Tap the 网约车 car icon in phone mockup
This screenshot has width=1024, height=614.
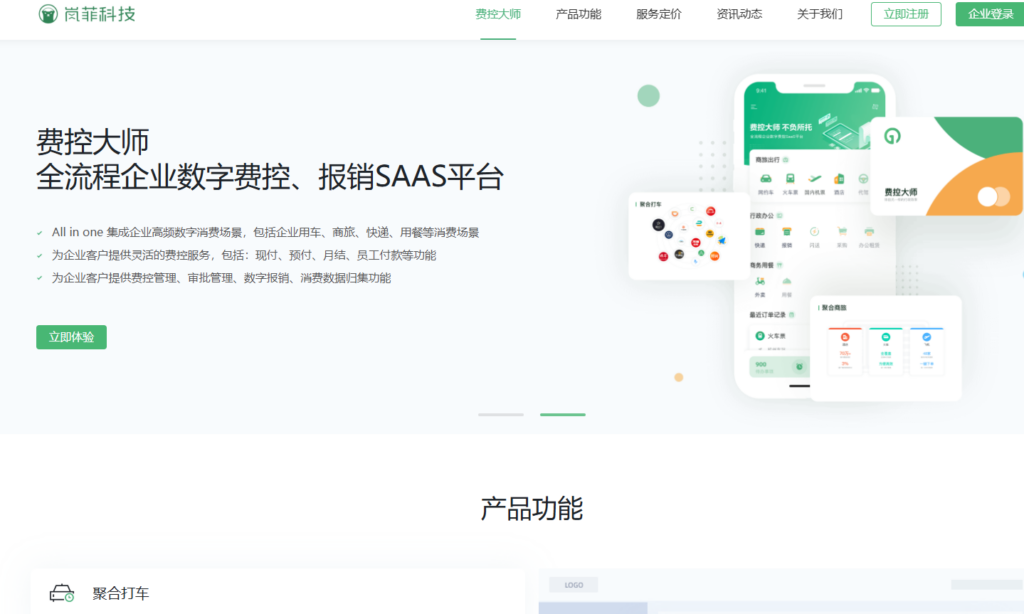765,179
